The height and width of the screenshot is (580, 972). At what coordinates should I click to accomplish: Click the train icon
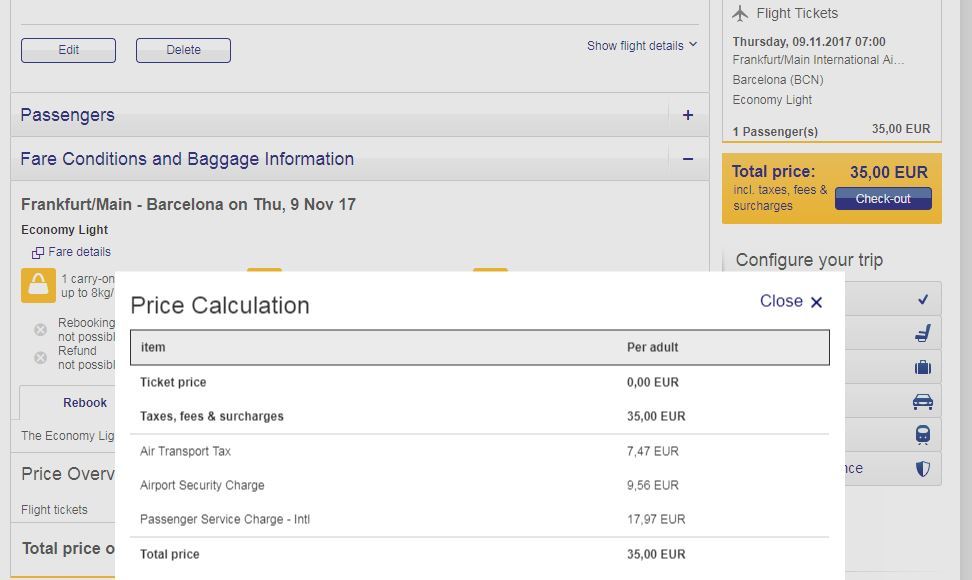click(923, 435)
